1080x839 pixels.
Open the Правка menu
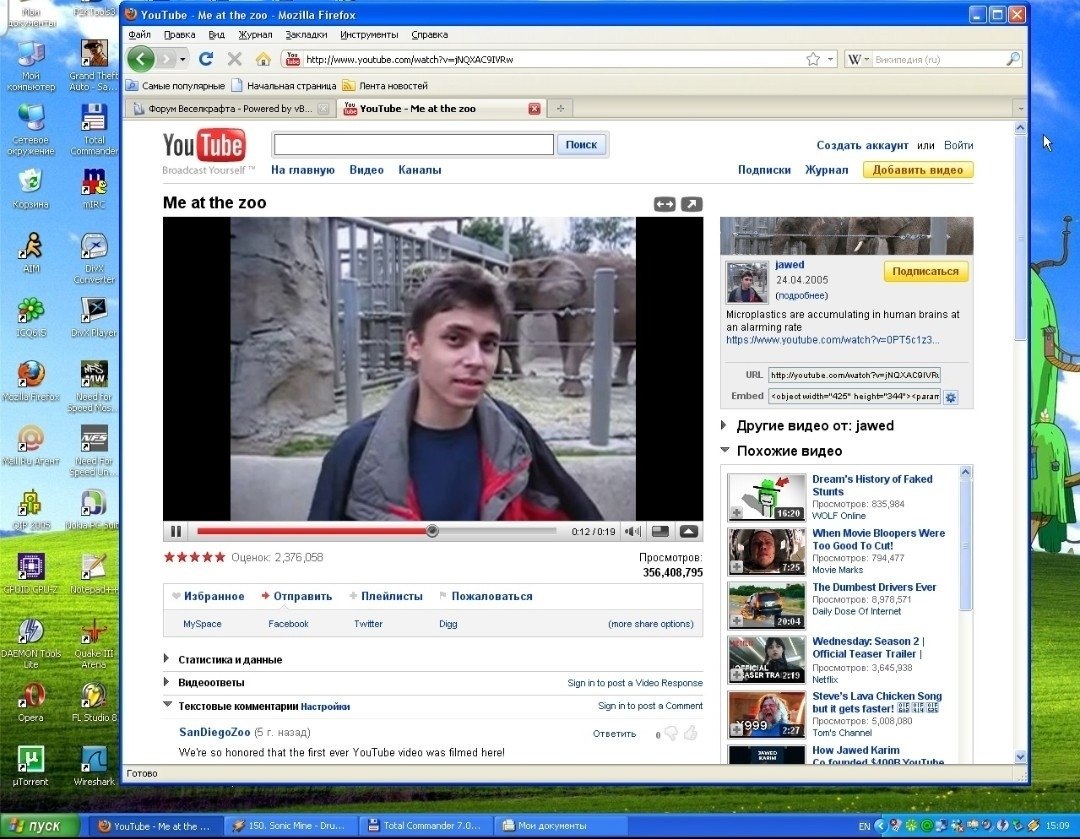pyautogui.click(x=179, y=34)
